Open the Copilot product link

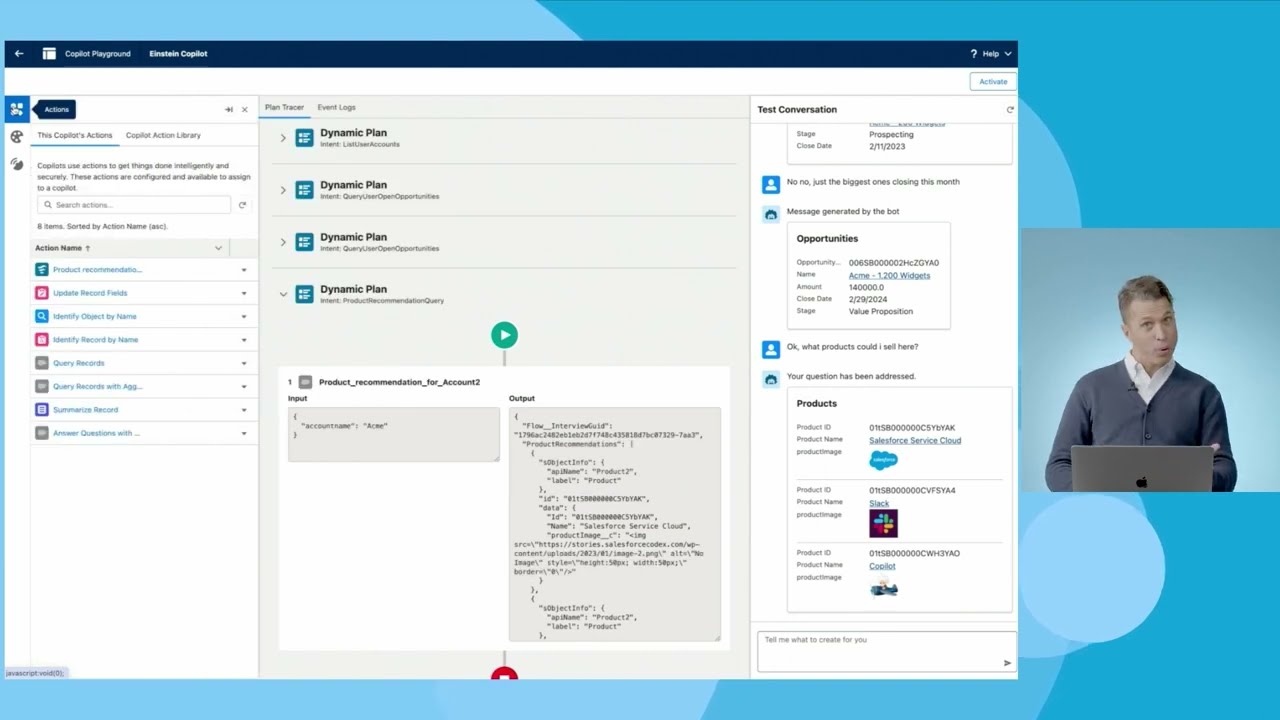882,566
